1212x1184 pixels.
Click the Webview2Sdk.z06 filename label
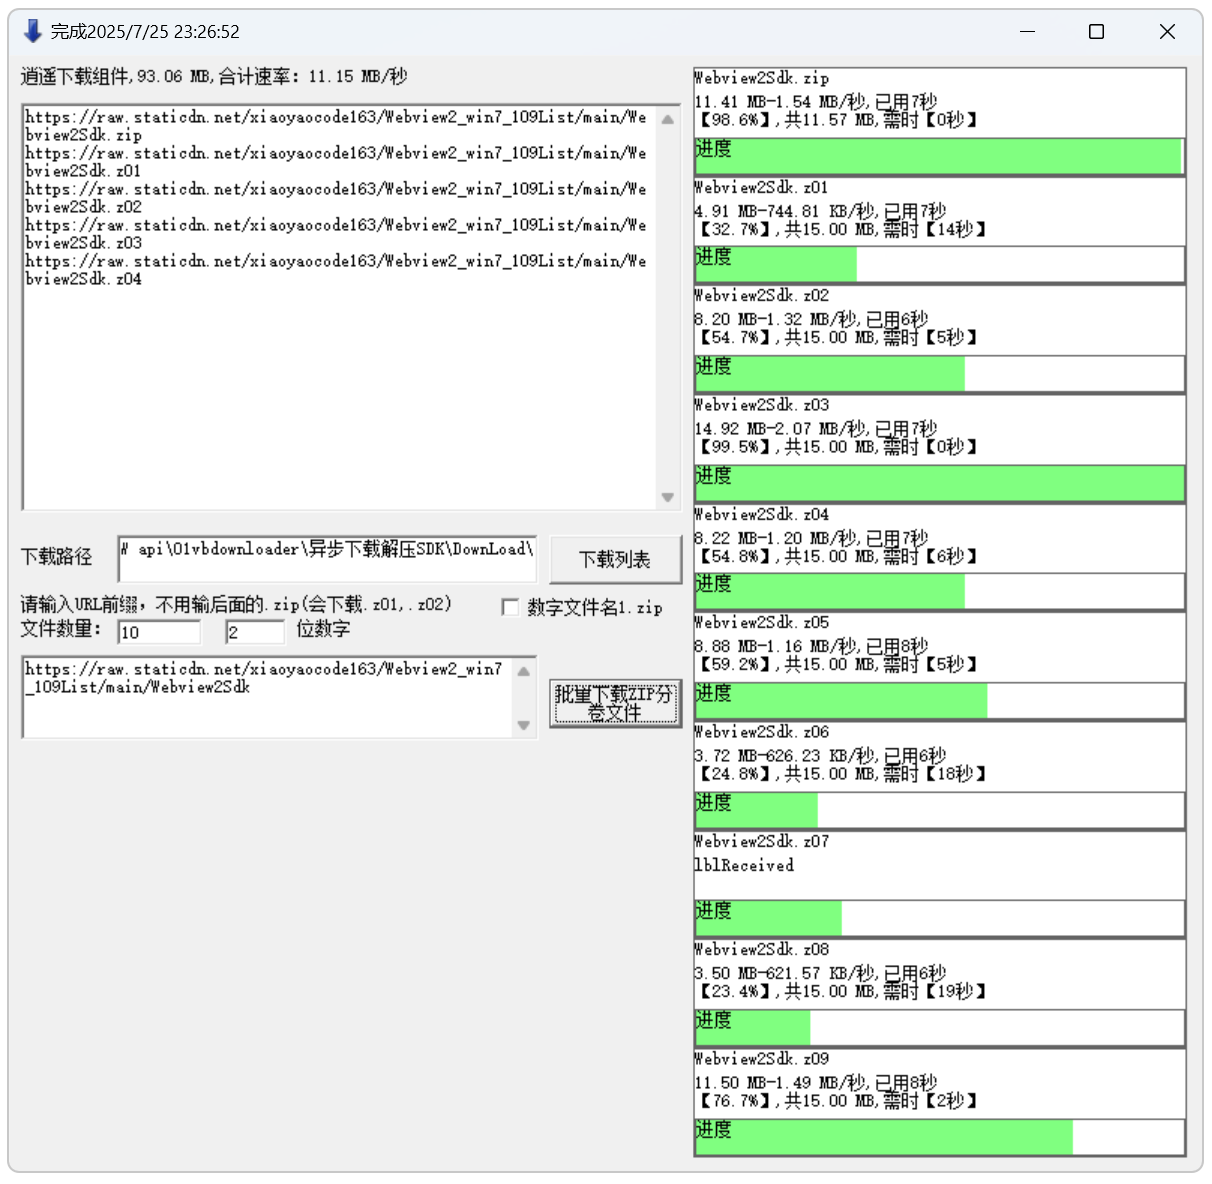(762, 732)
